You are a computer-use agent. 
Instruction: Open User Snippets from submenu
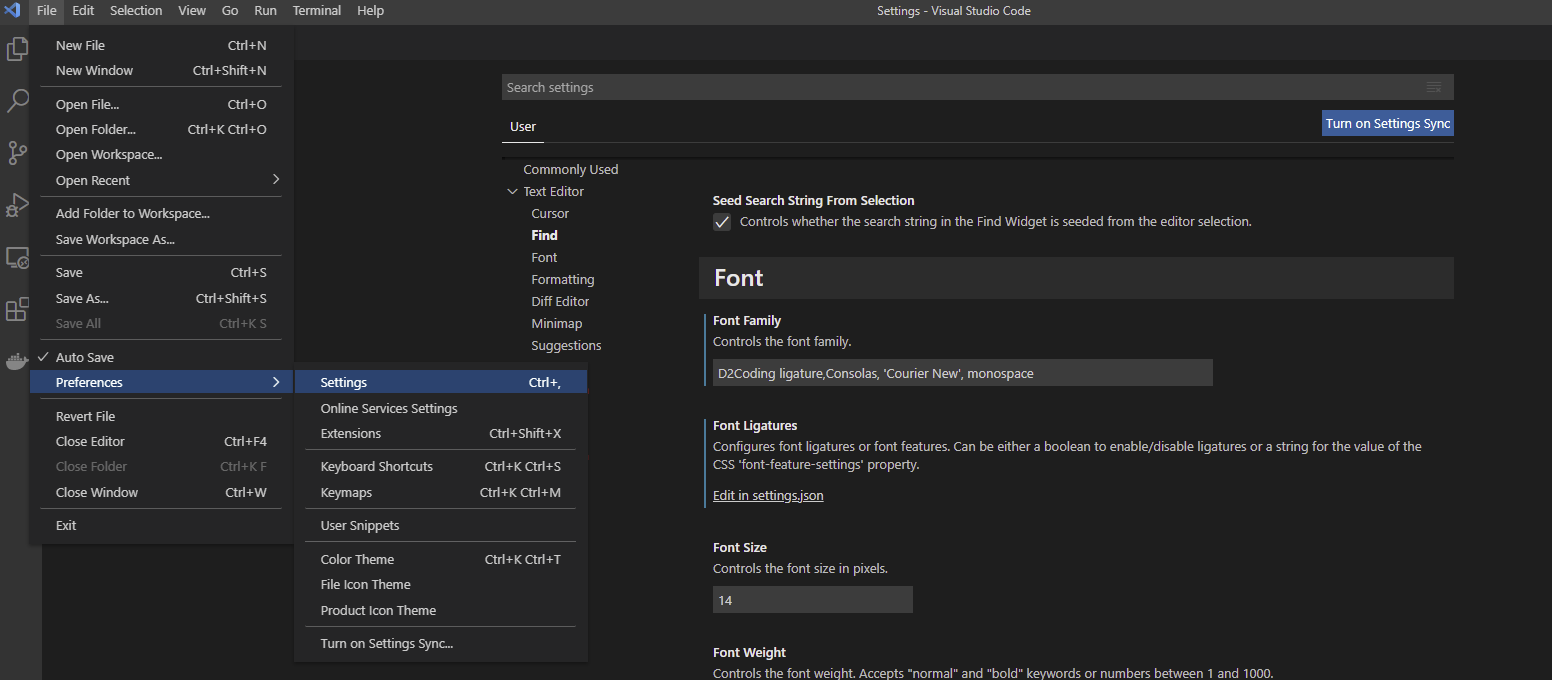[441, 525]
